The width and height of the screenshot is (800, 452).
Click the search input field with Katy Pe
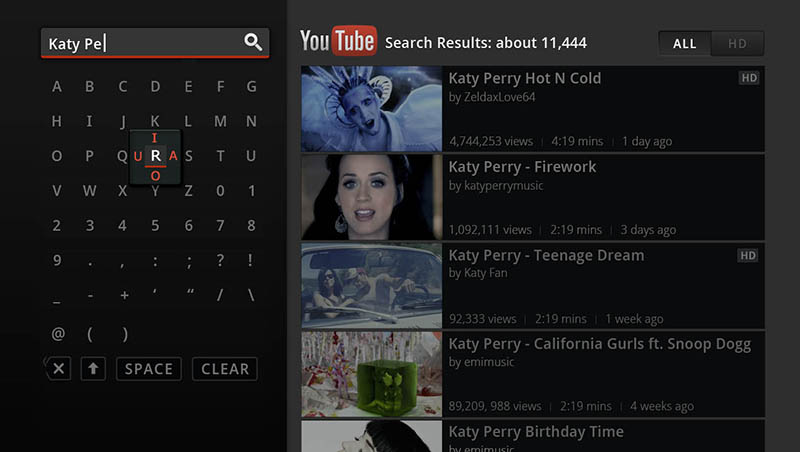[140, 43]
